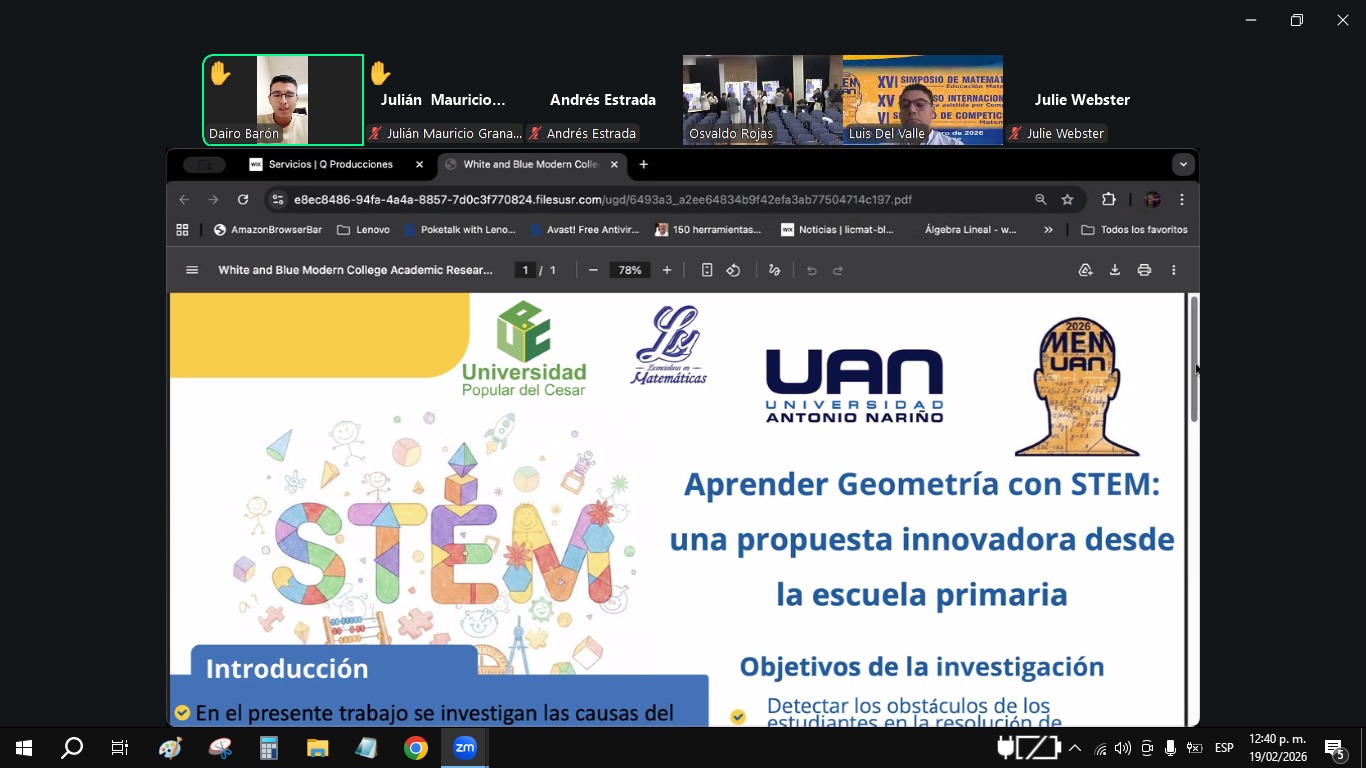Click the PDF zoom percentage field

click(630, 270)
